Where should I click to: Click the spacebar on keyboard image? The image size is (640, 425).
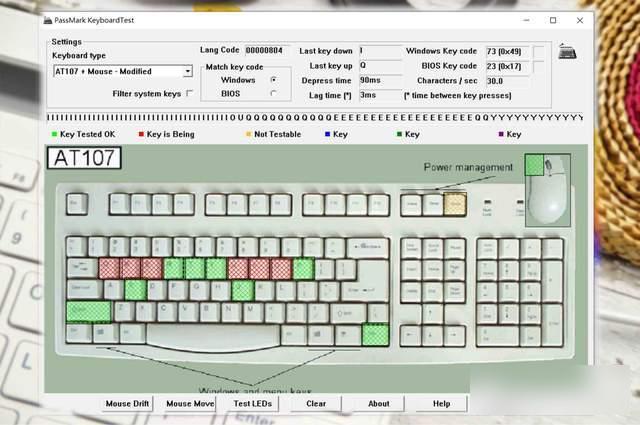[213, 336]
